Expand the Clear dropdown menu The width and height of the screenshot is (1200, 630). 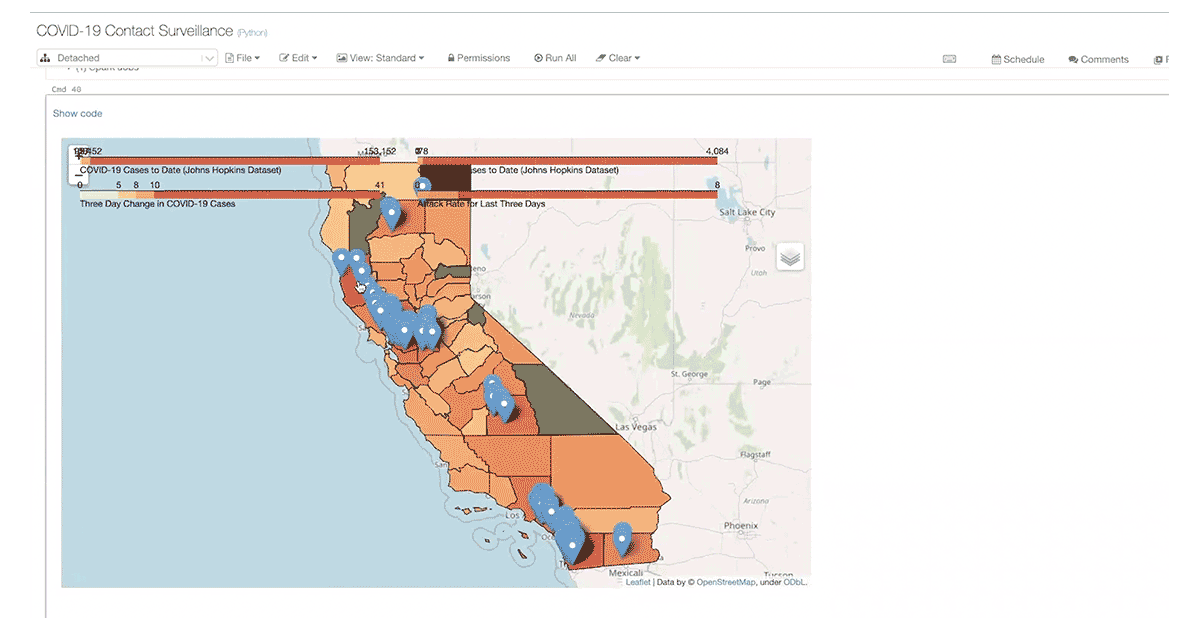[x=618, y=58]
